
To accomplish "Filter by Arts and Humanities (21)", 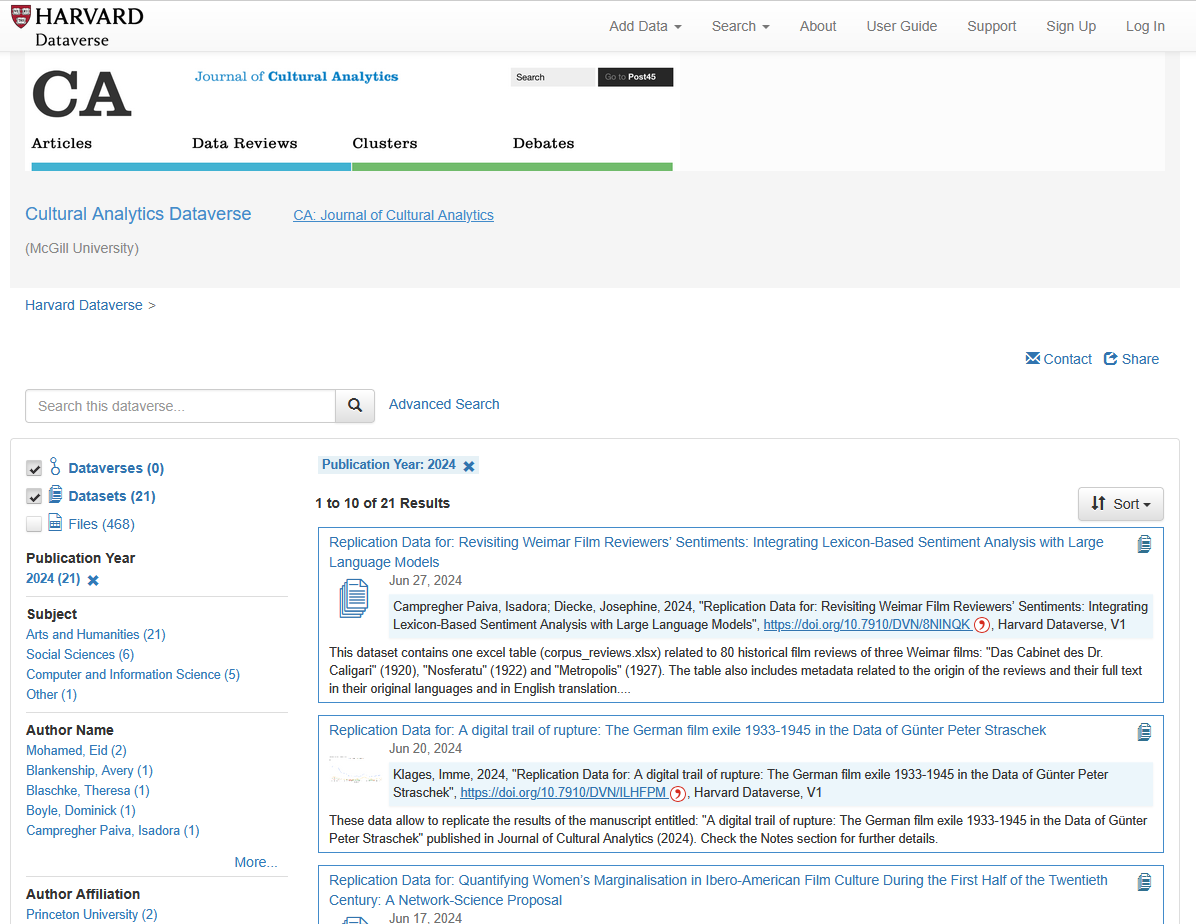I will 96,635.
